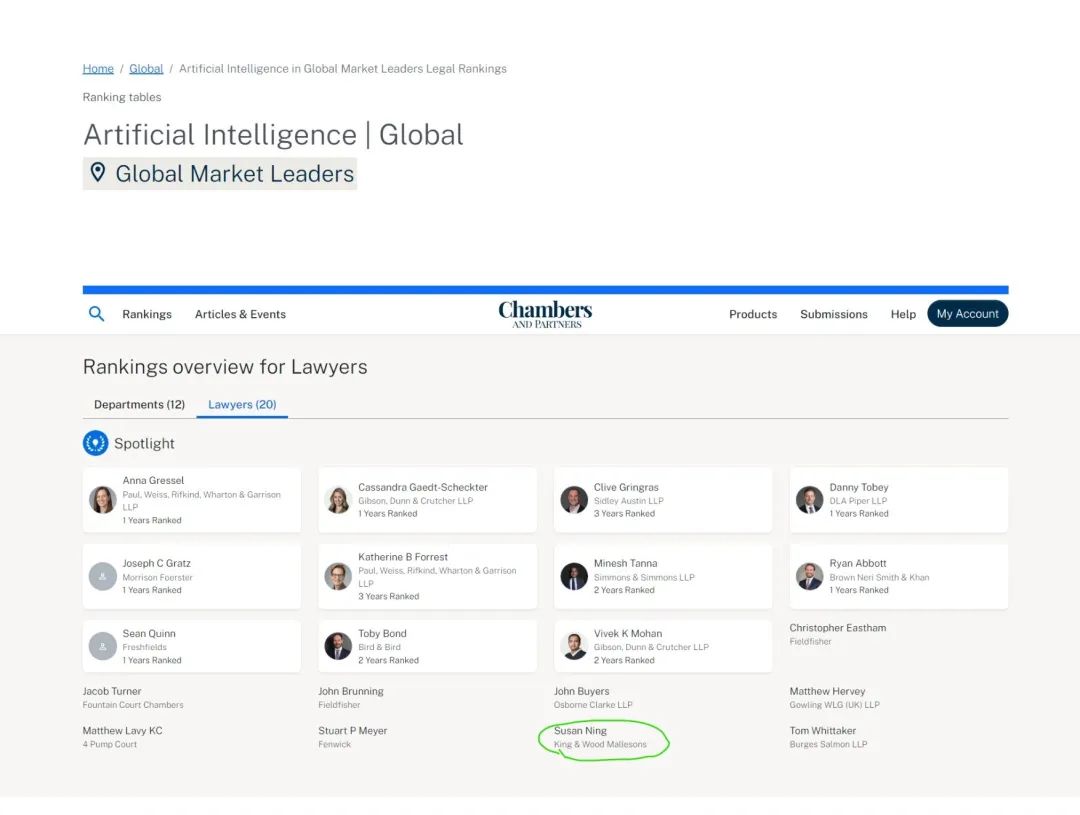Open Stuart P Meyer's profile link

point(353,730)
